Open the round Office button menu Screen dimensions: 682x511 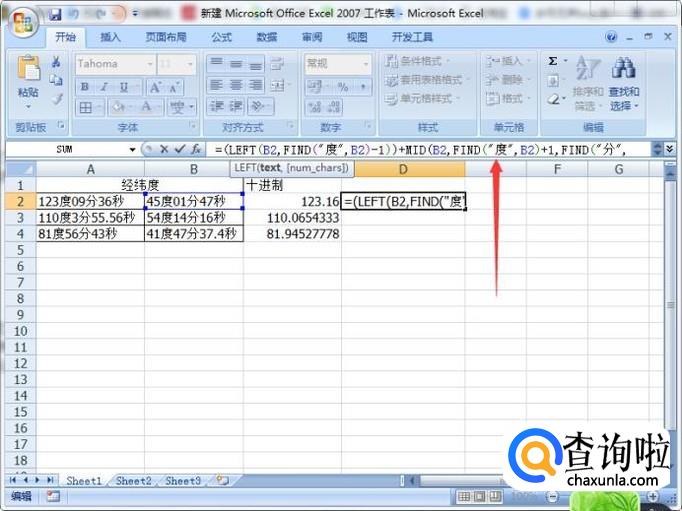tap(23, 22)
